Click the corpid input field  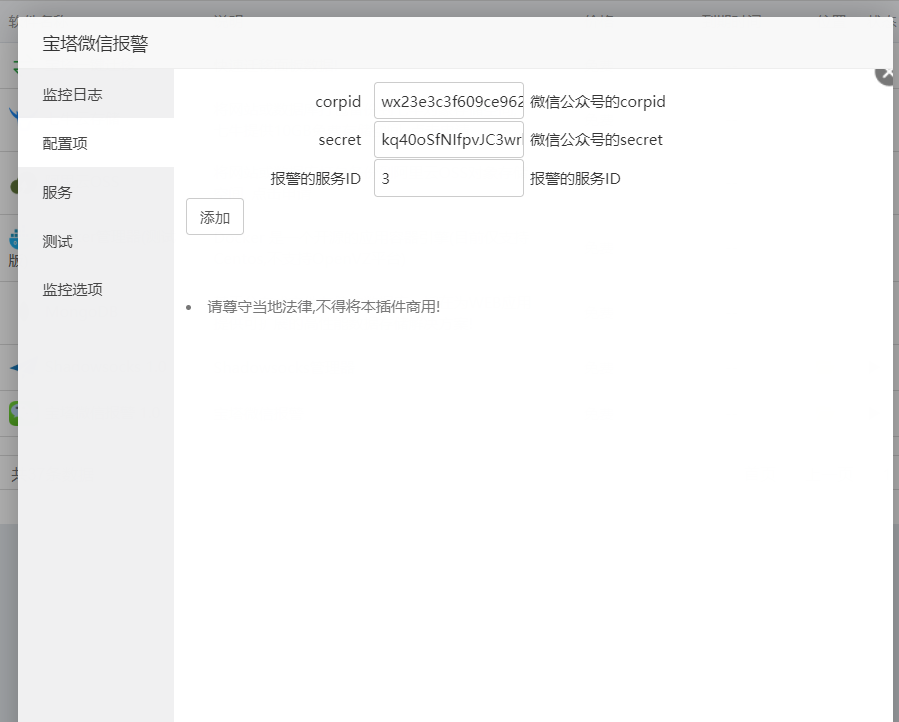click(449, 101)
